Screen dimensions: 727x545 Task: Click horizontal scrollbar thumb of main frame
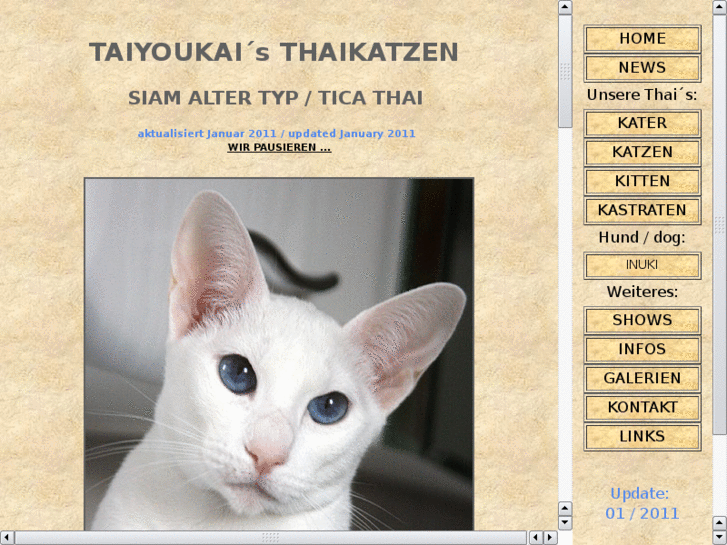270,538
